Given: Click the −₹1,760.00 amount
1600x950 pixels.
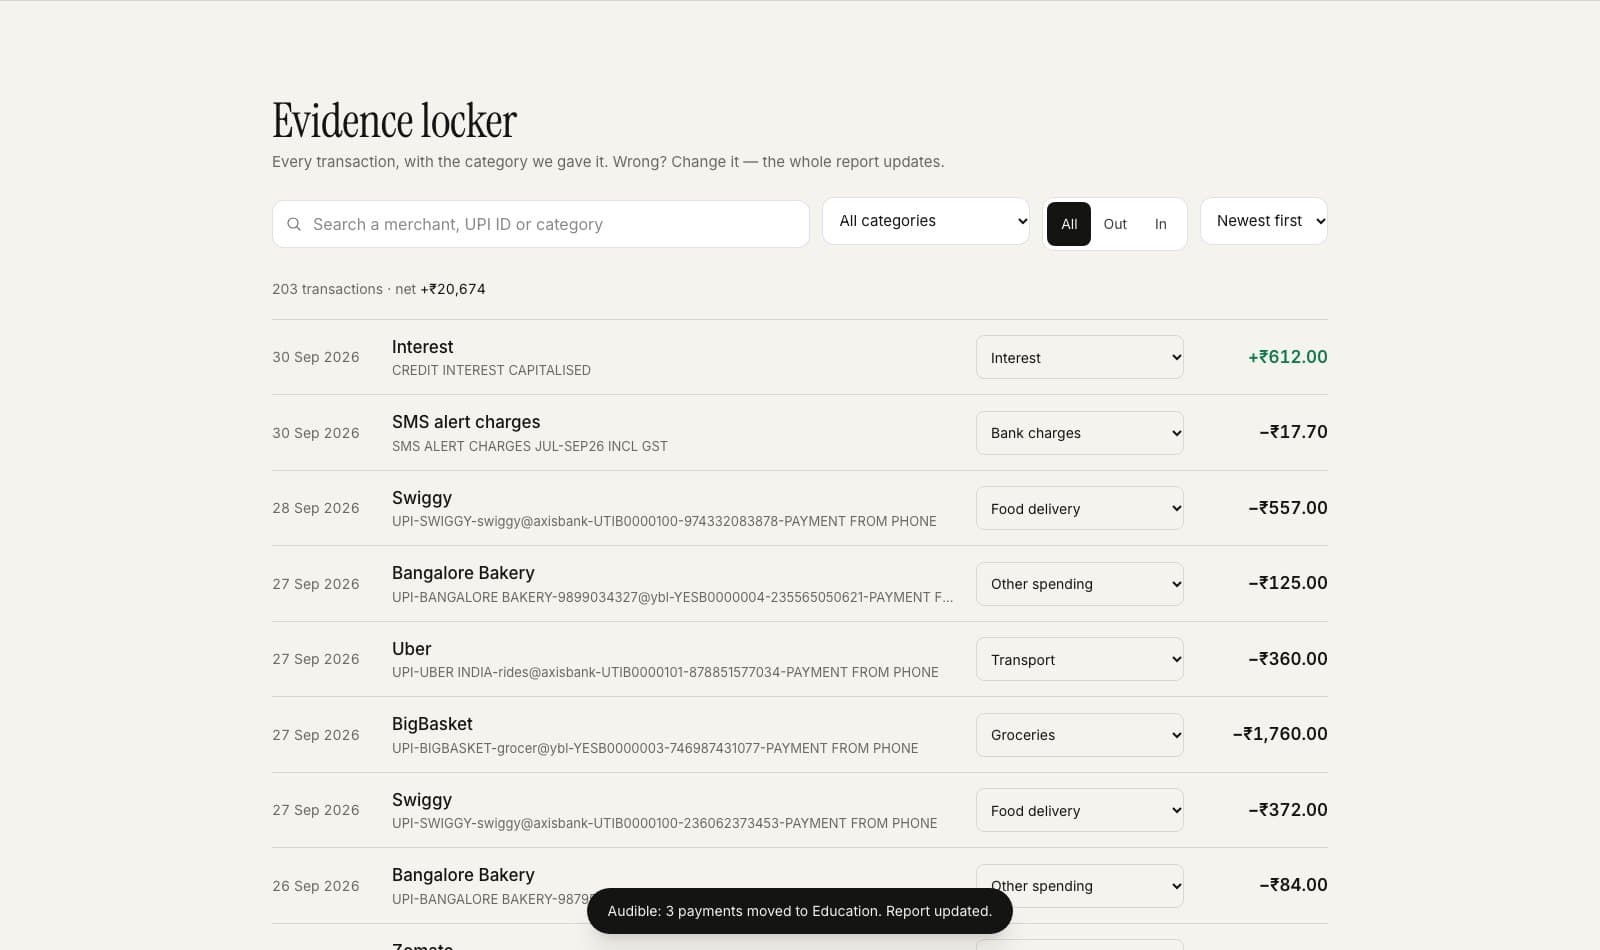Looking at the screenshot, I should pos(1280,734).
